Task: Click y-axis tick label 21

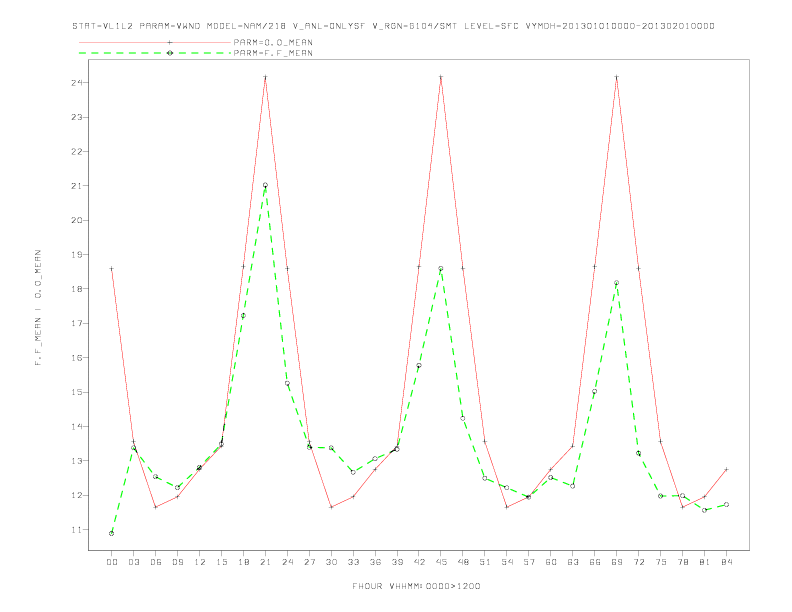Action: 76,186
